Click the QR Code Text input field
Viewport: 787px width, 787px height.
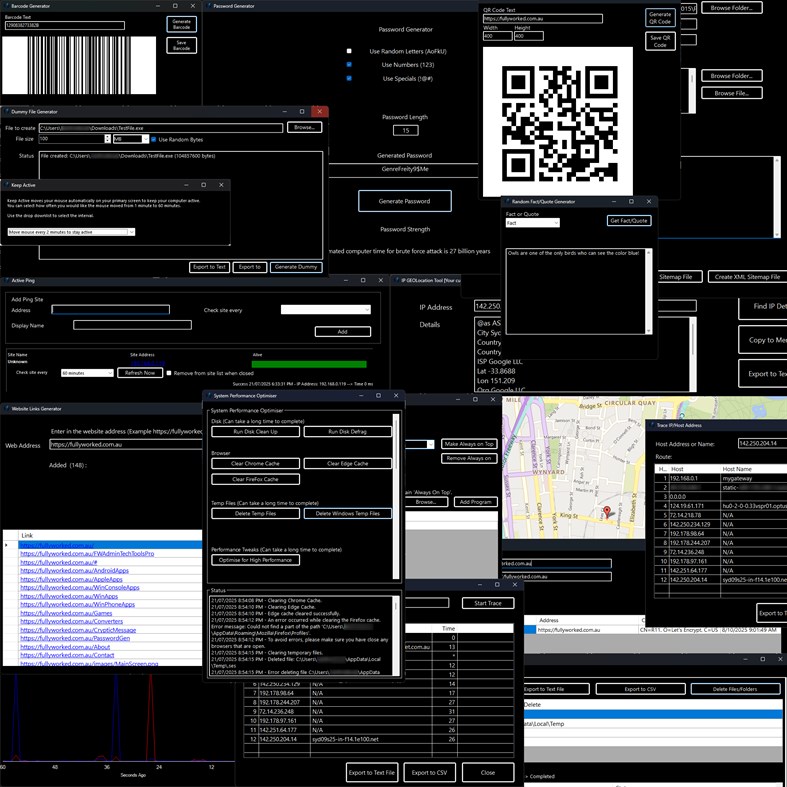click(x=543, y=19)
